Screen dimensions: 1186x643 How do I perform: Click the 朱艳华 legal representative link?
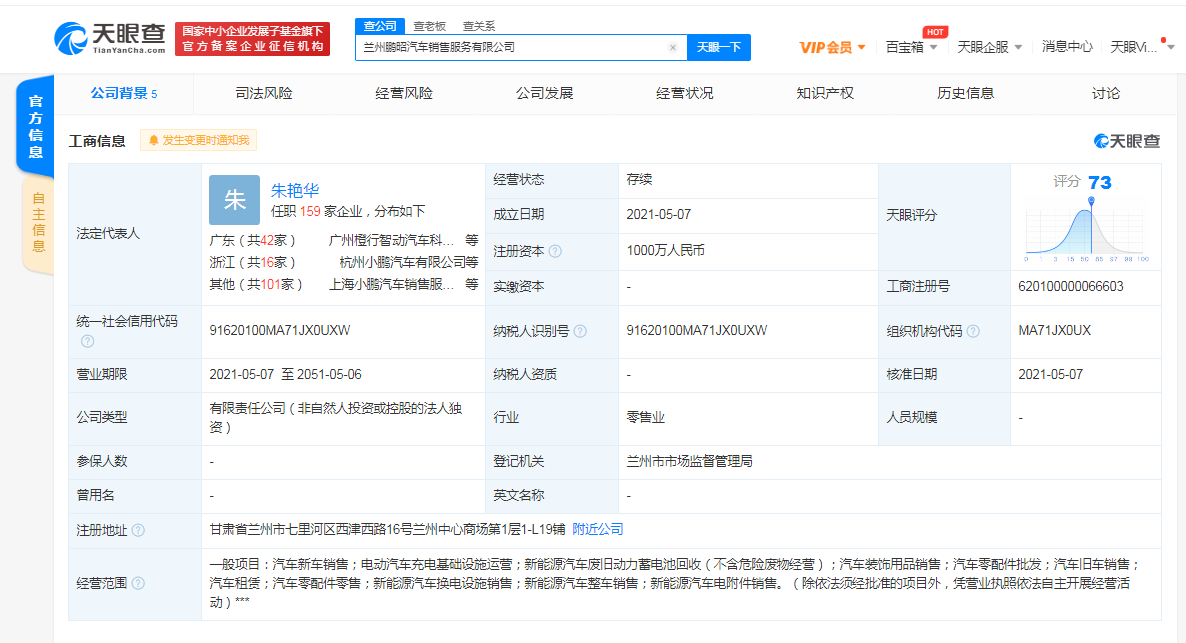click(x=295, y=189)
